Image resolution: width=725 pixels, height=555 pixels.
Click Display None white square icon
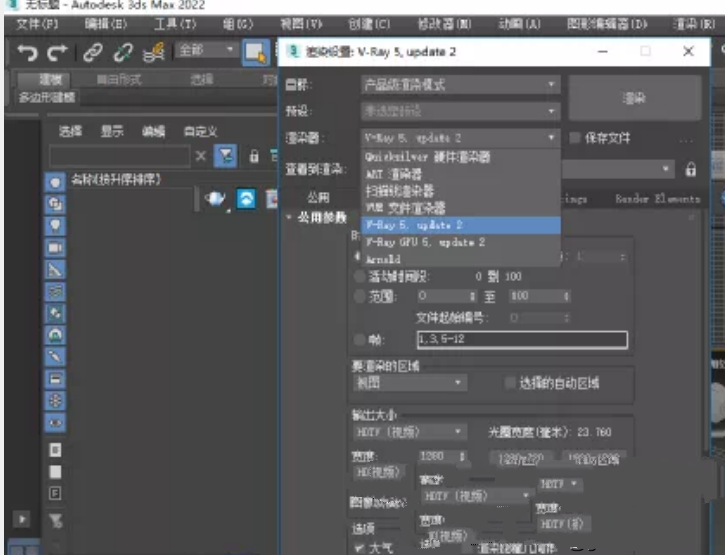(x=55, y=472)
